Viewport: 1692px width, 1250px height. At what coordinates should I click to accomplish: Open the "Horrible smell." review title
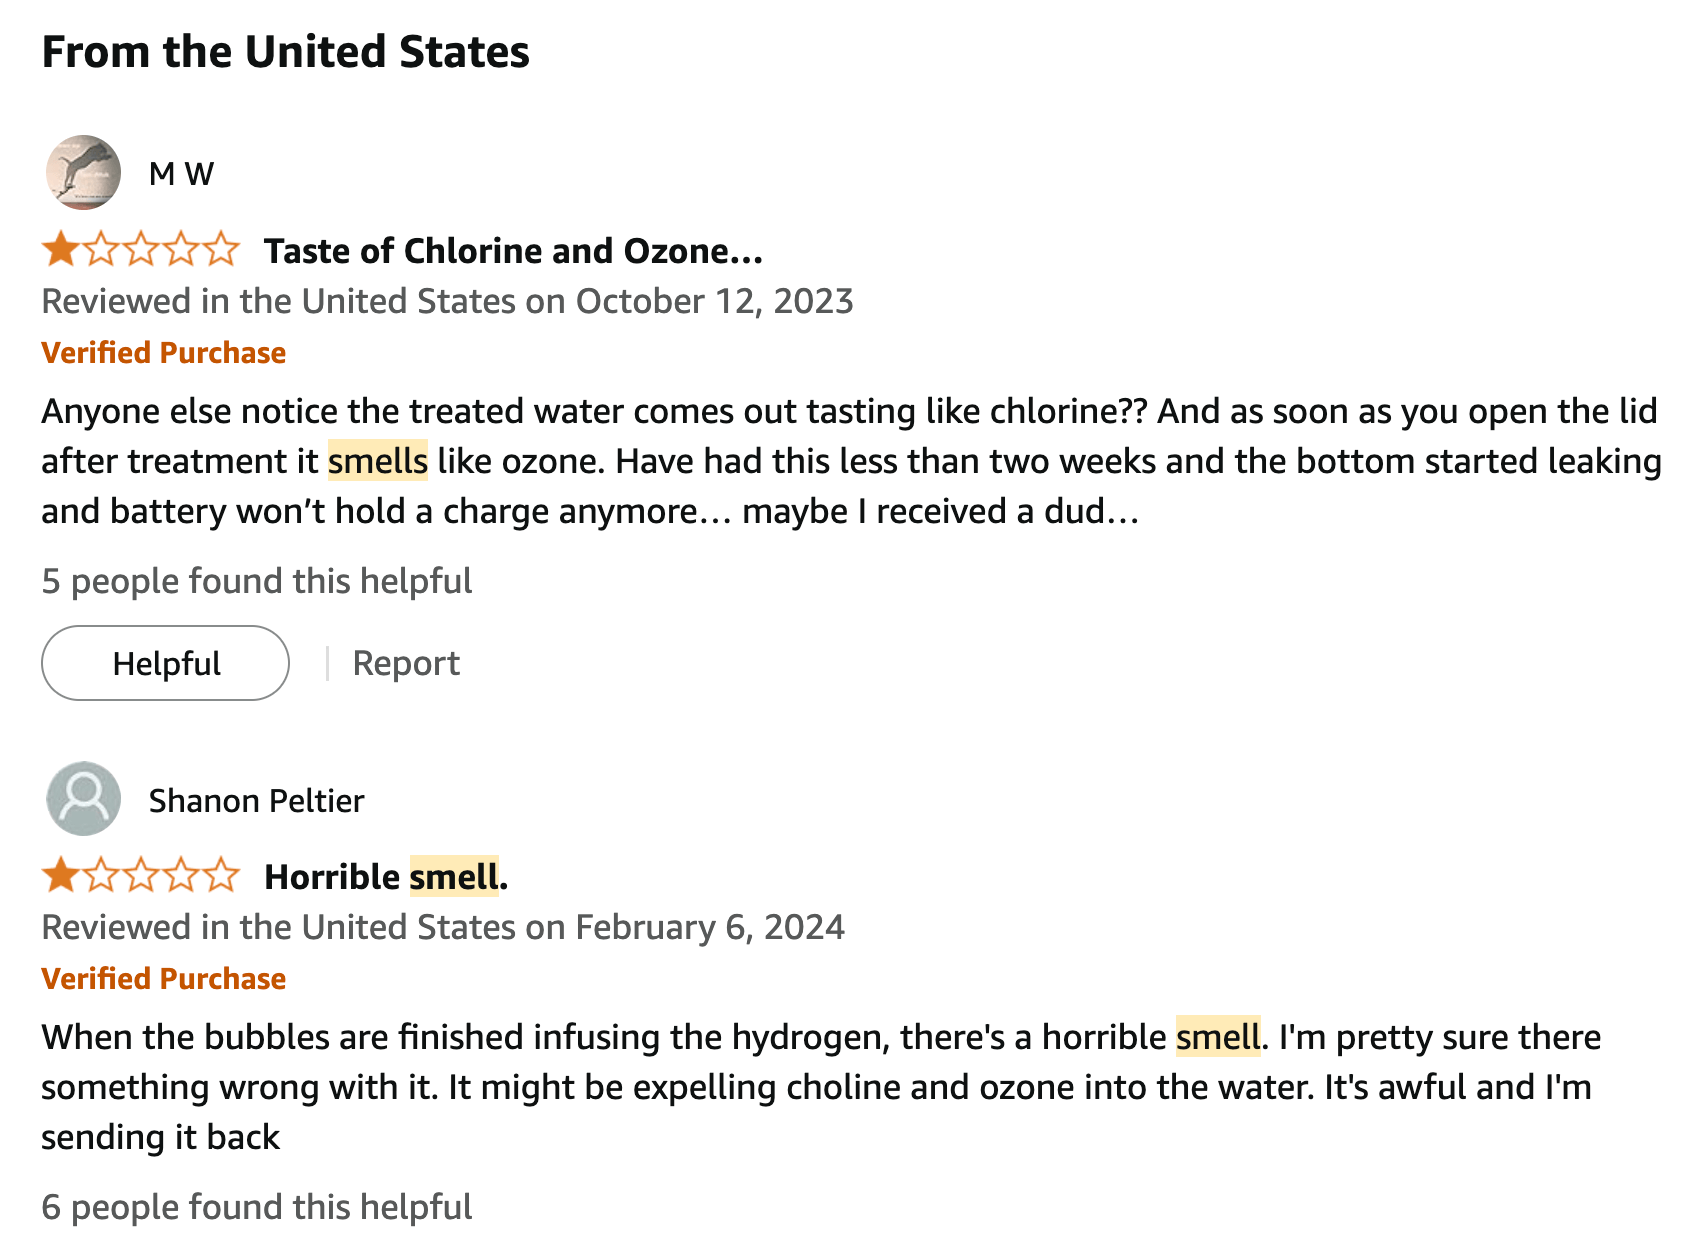(386, 877)
